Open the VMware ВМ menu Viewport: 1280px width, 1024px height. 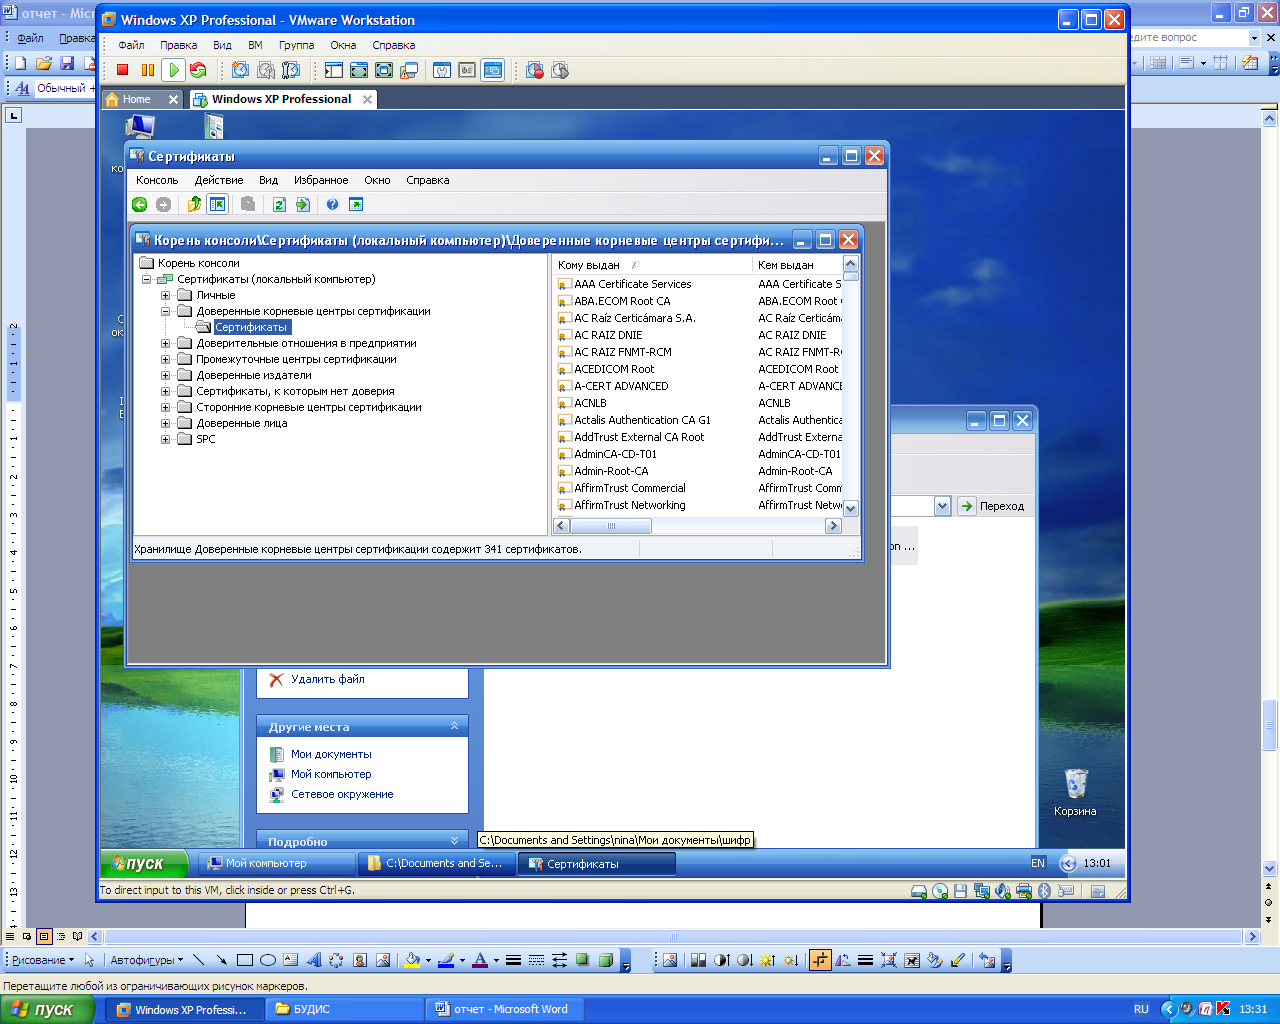click(255, 45)
